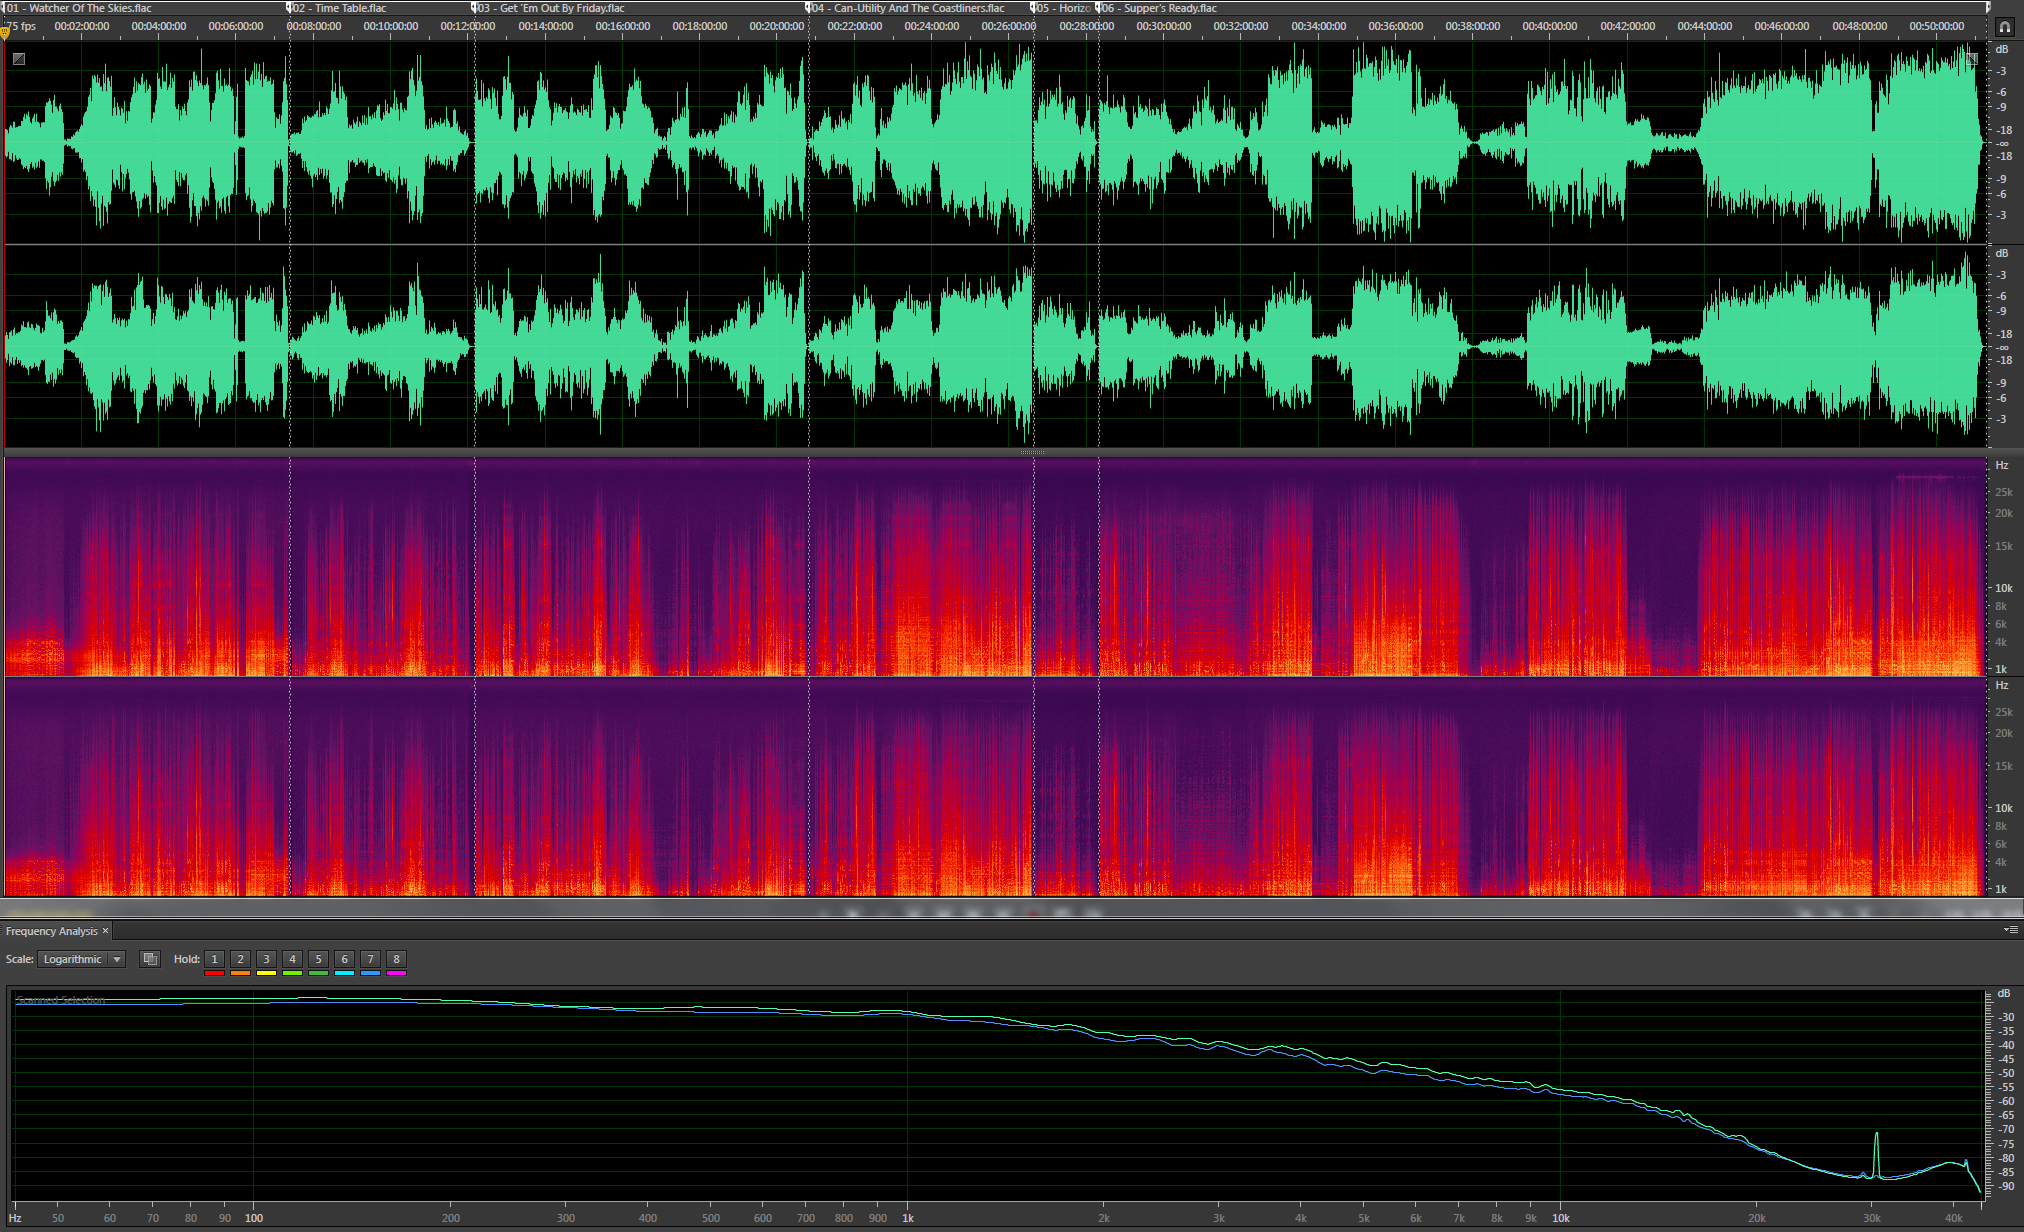Toggle the snapping magnet icon

[2005, 27]
